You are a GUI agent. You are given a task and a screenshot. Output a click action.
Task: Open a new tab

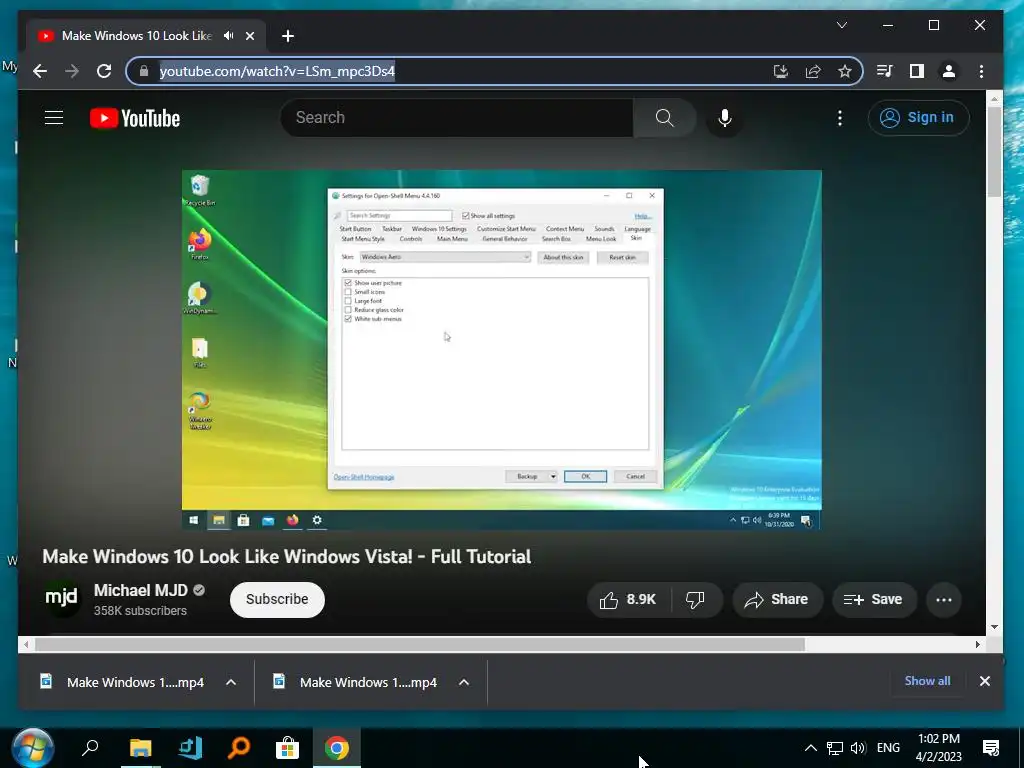[288, 36]
